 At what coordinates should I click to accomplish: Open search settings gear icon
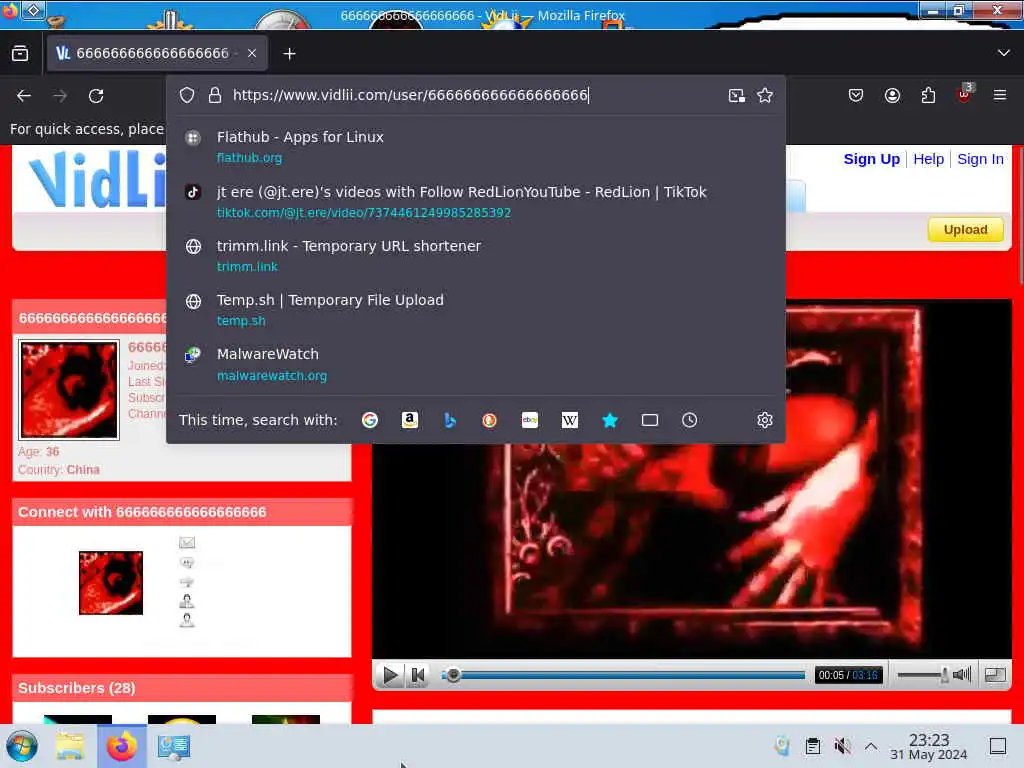765,420
